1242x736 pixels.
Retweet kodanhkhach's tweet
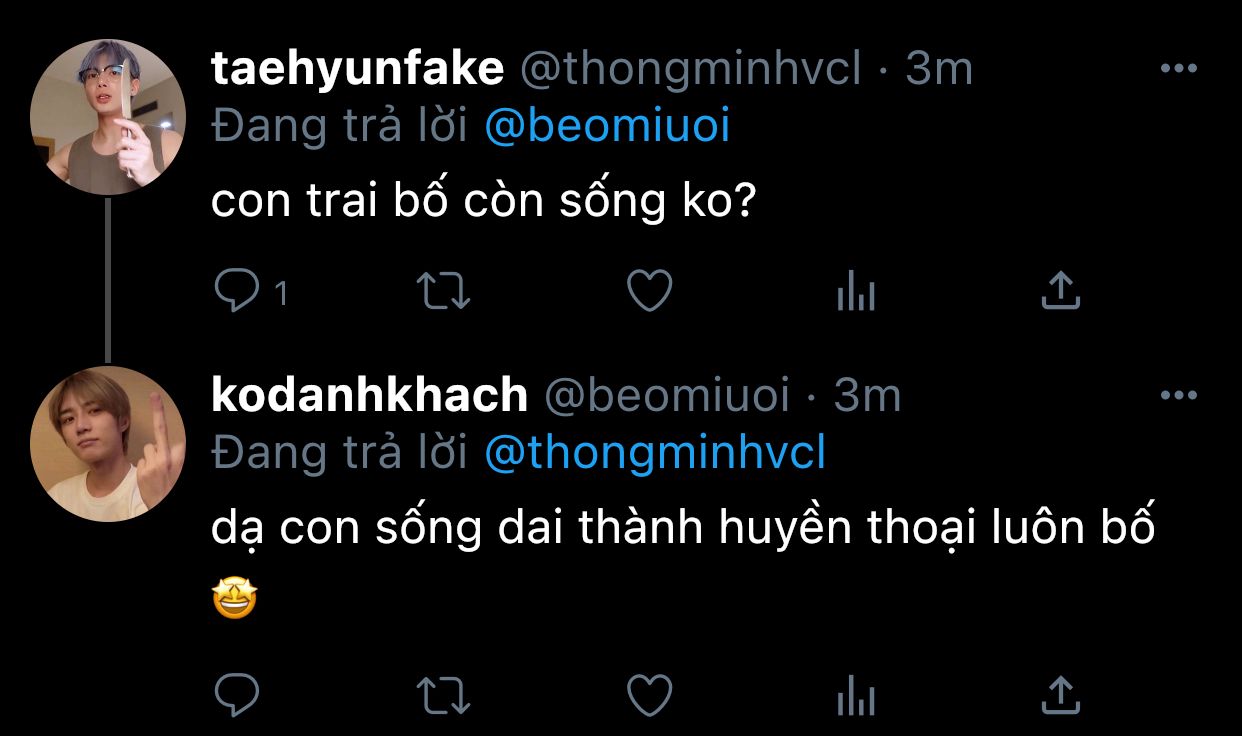coord(443,694)
